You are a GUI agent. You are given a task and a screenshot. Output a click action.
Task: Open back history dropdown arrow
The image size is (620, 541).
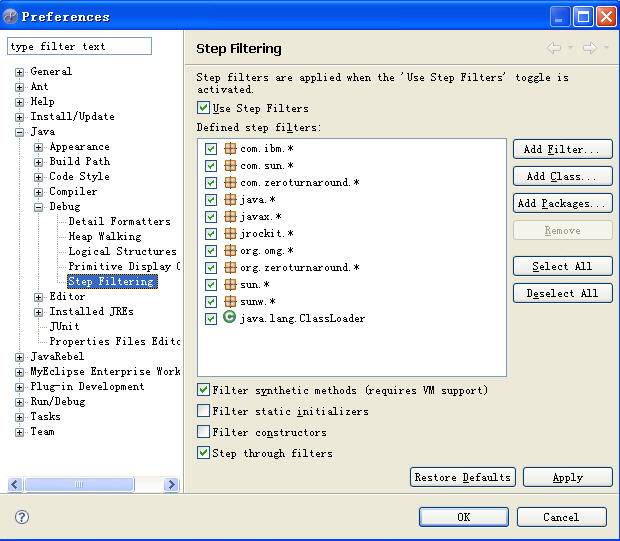point(570,47)
